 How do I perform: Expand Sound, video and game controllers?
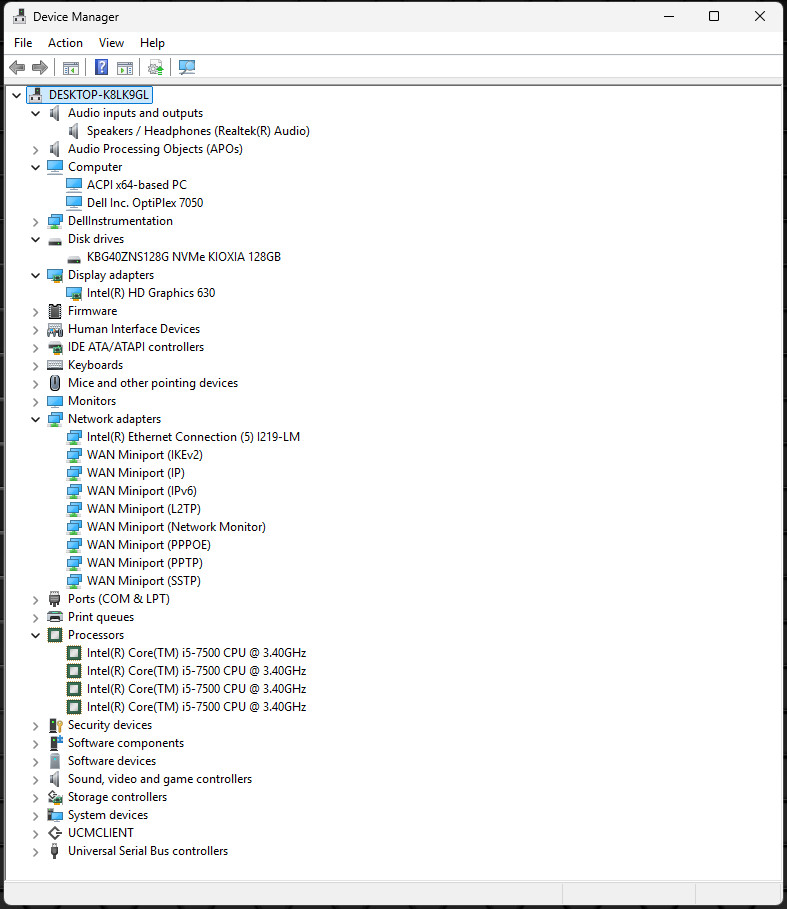[x=35, y=780]
